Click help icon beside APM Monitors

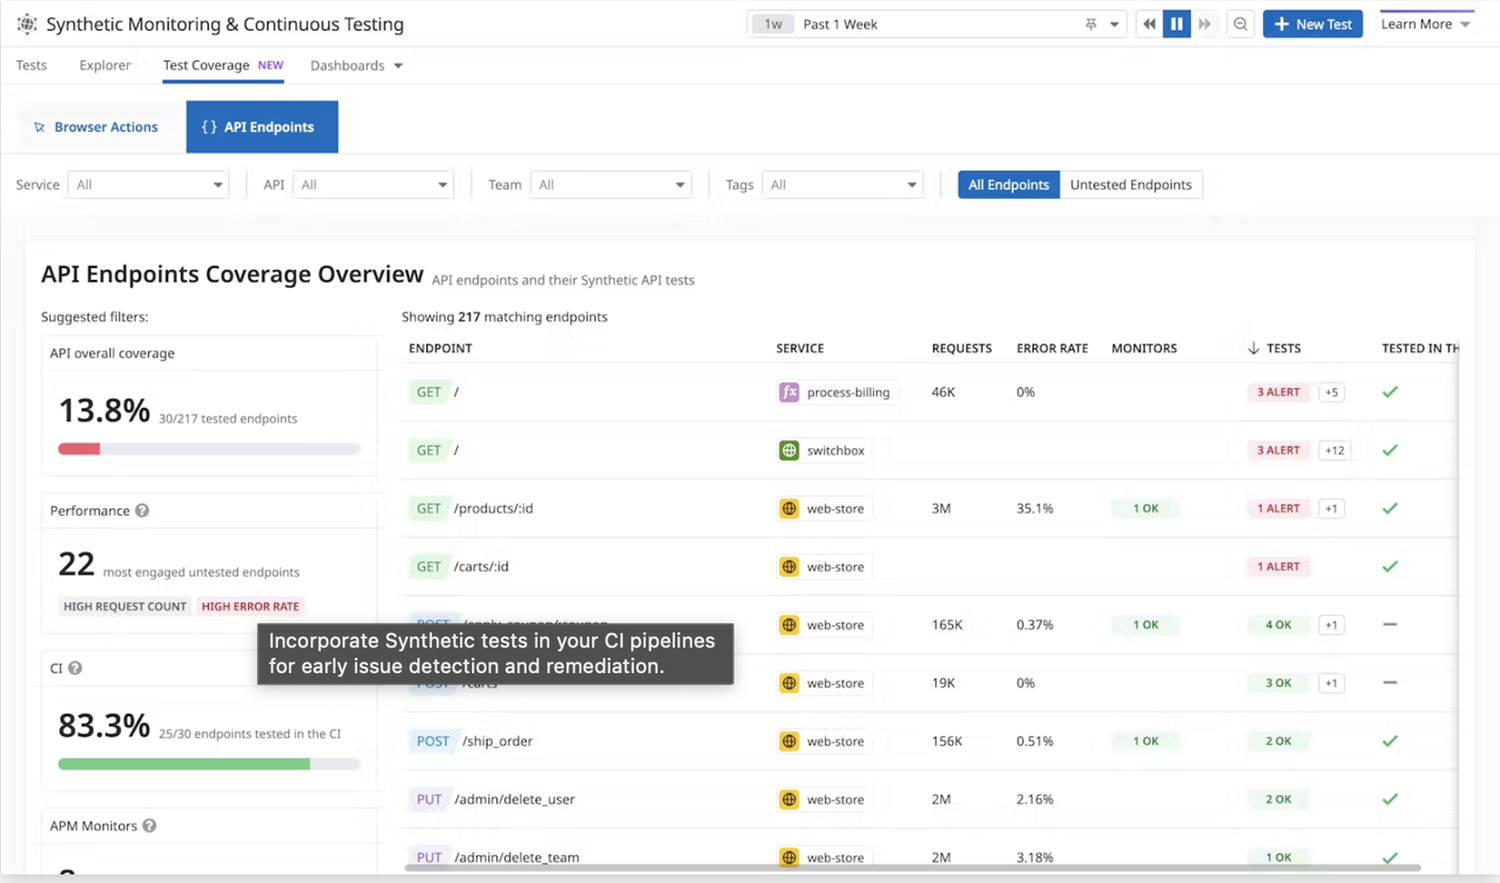click(149, 826)
